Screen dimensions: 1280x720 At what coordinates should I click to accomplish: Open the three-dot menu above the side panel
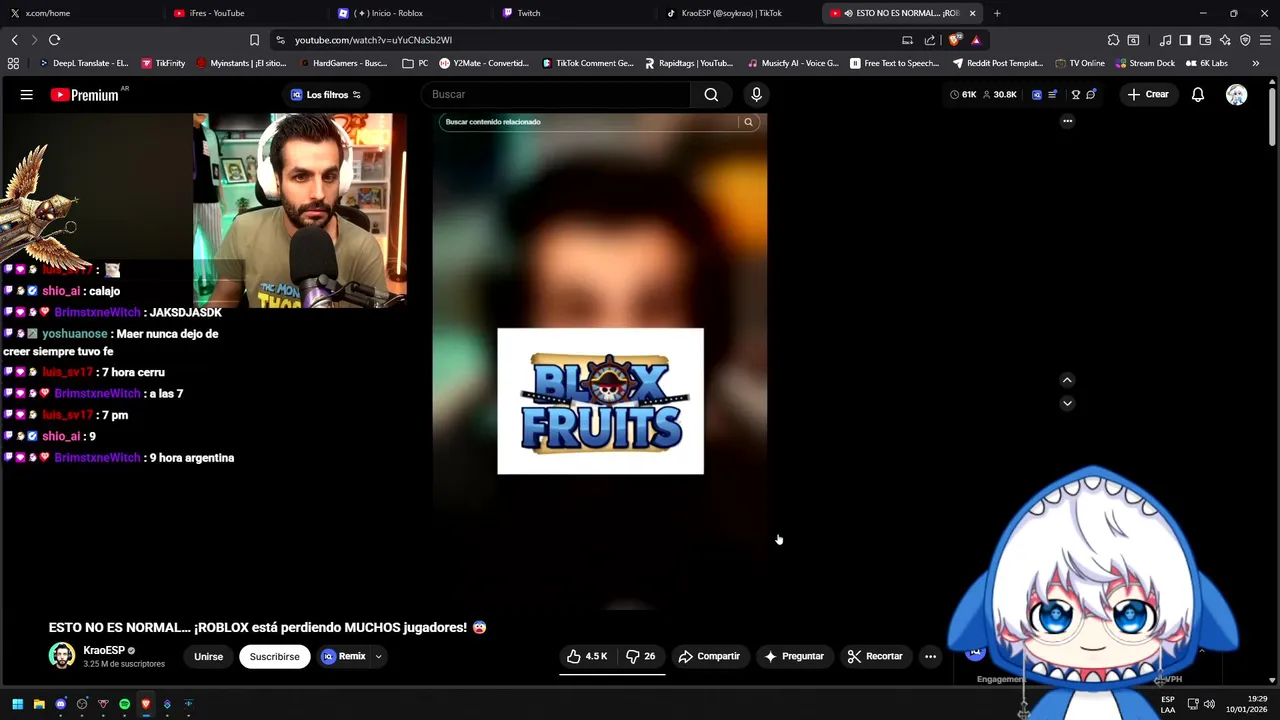[x=1067, y=121]
